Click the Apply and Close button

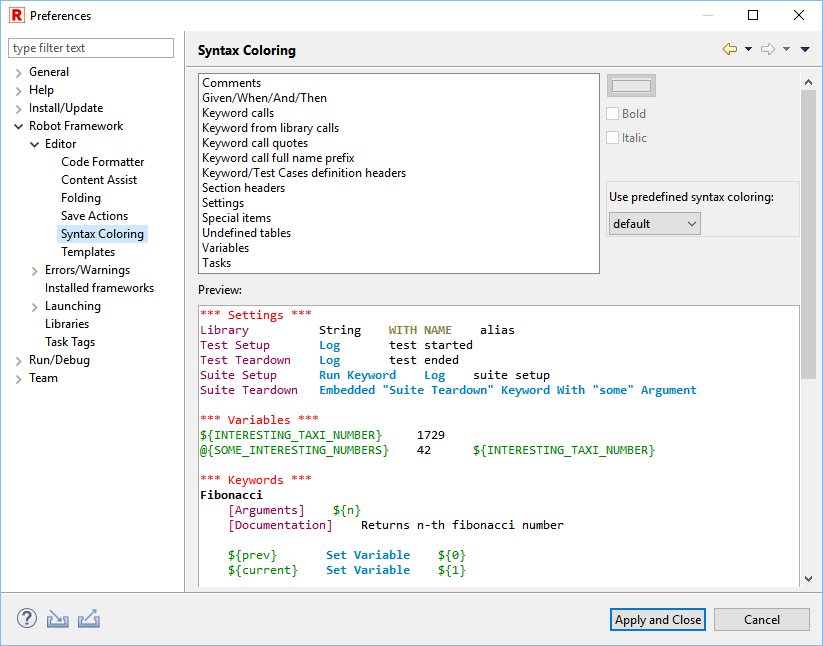point(658,620)
